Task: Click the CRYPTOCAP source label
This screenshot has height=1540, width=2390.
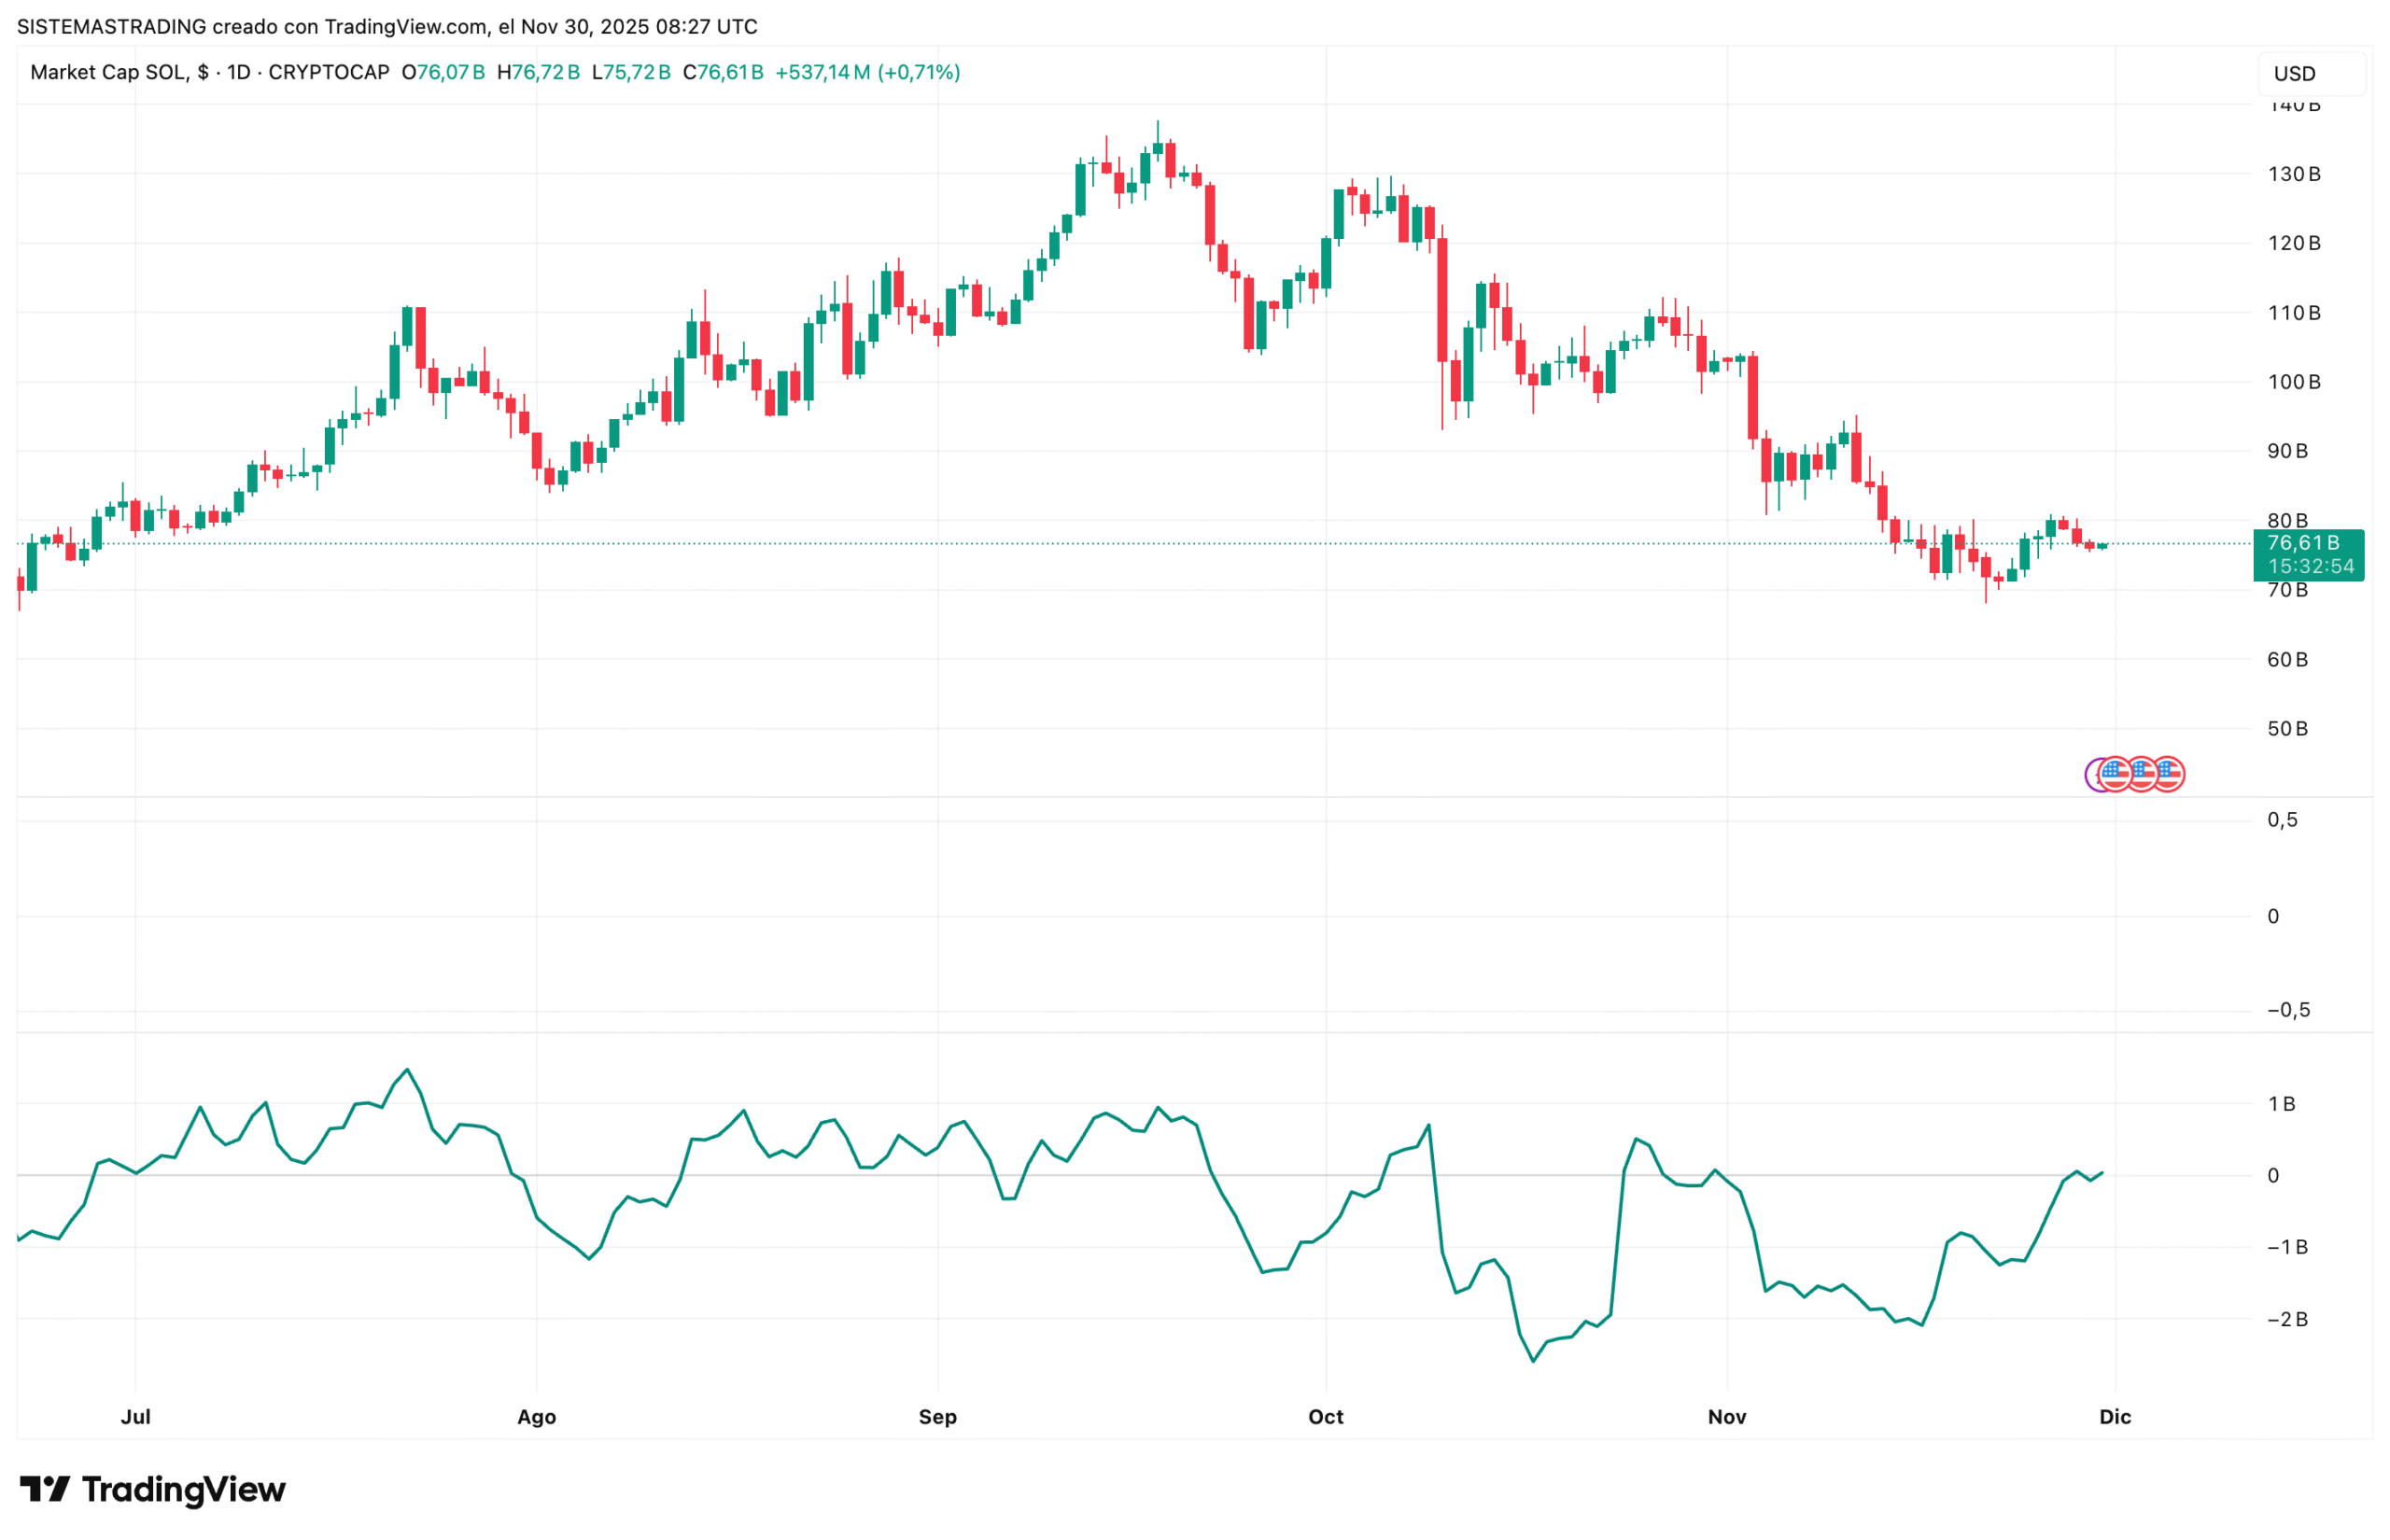Action: pyautogui.click(x=329, y=72)
